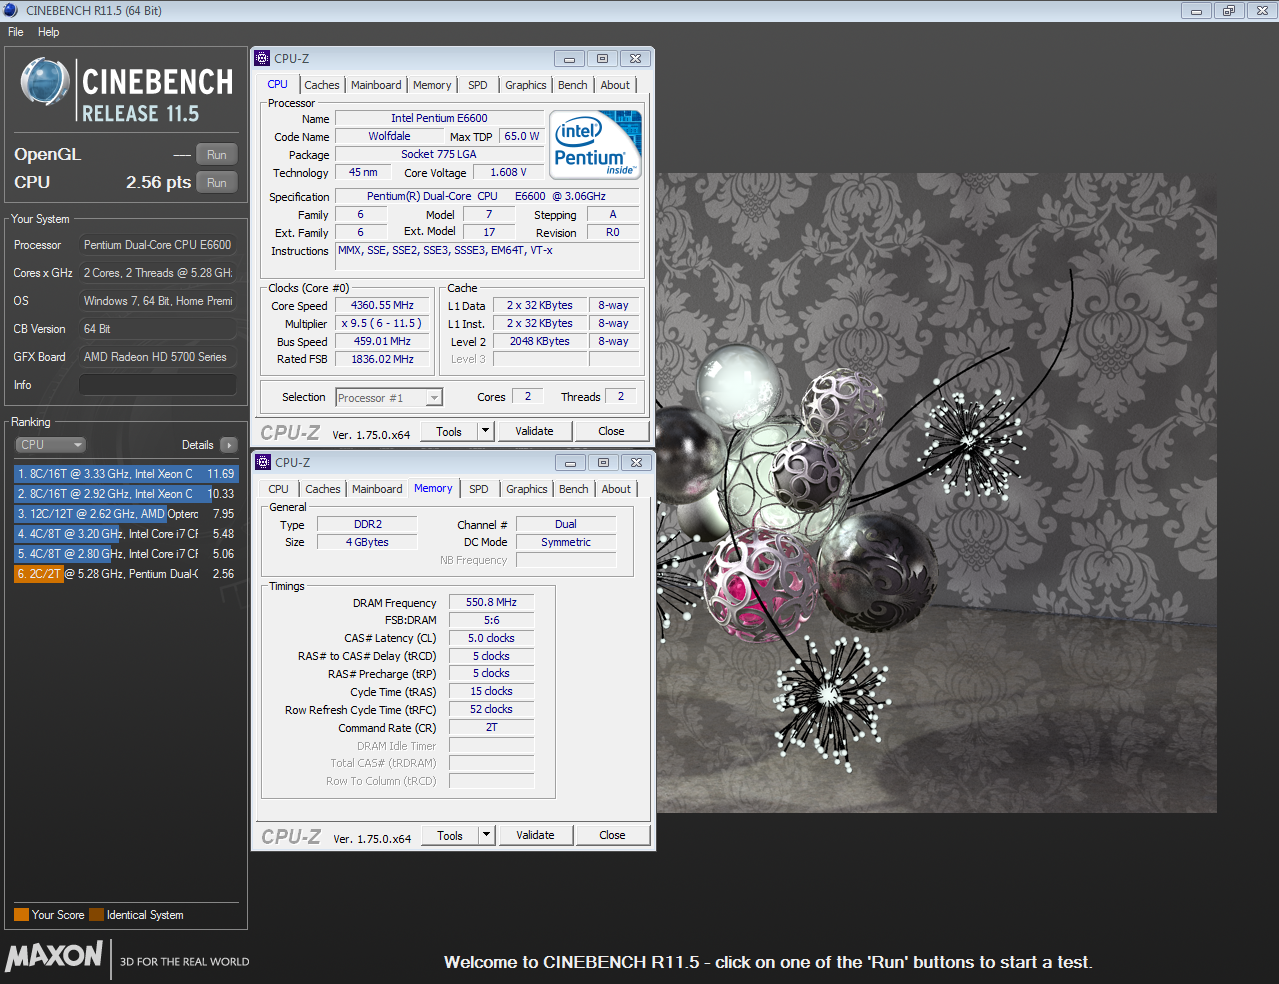The width and height of the screenshot is (1279, 984).
Task: Open Tools dropdown arrow in lower CPU-Z
Action: click(487, 836)
